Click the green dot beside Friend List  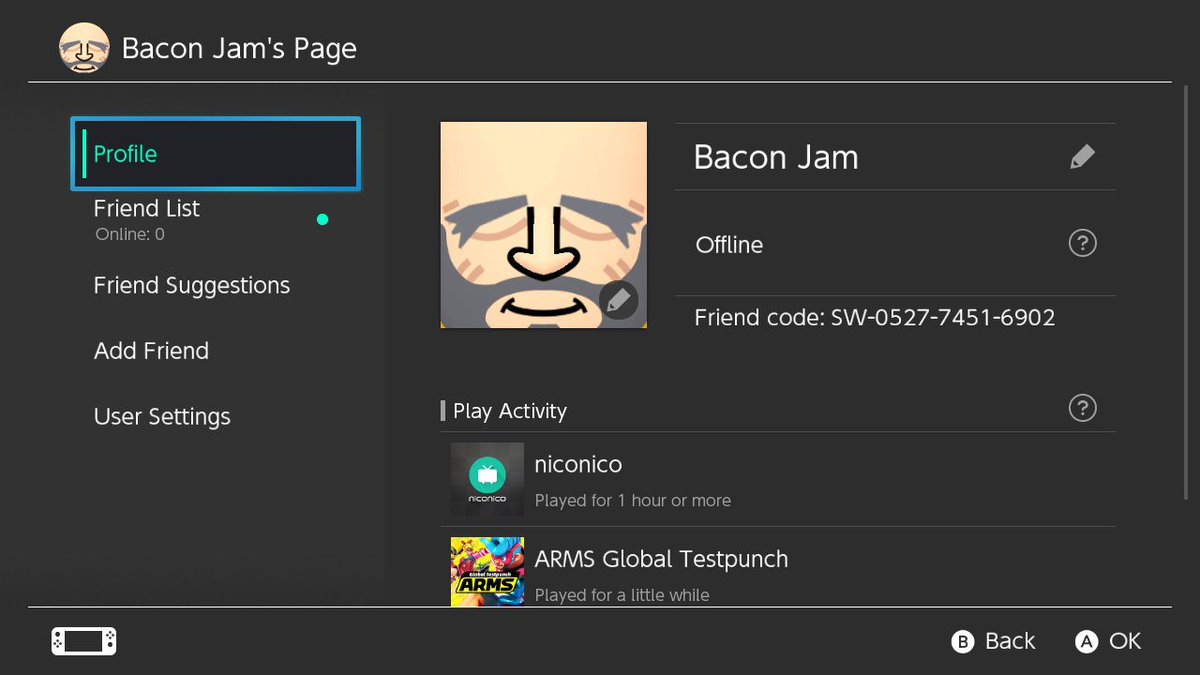[322, 220]
